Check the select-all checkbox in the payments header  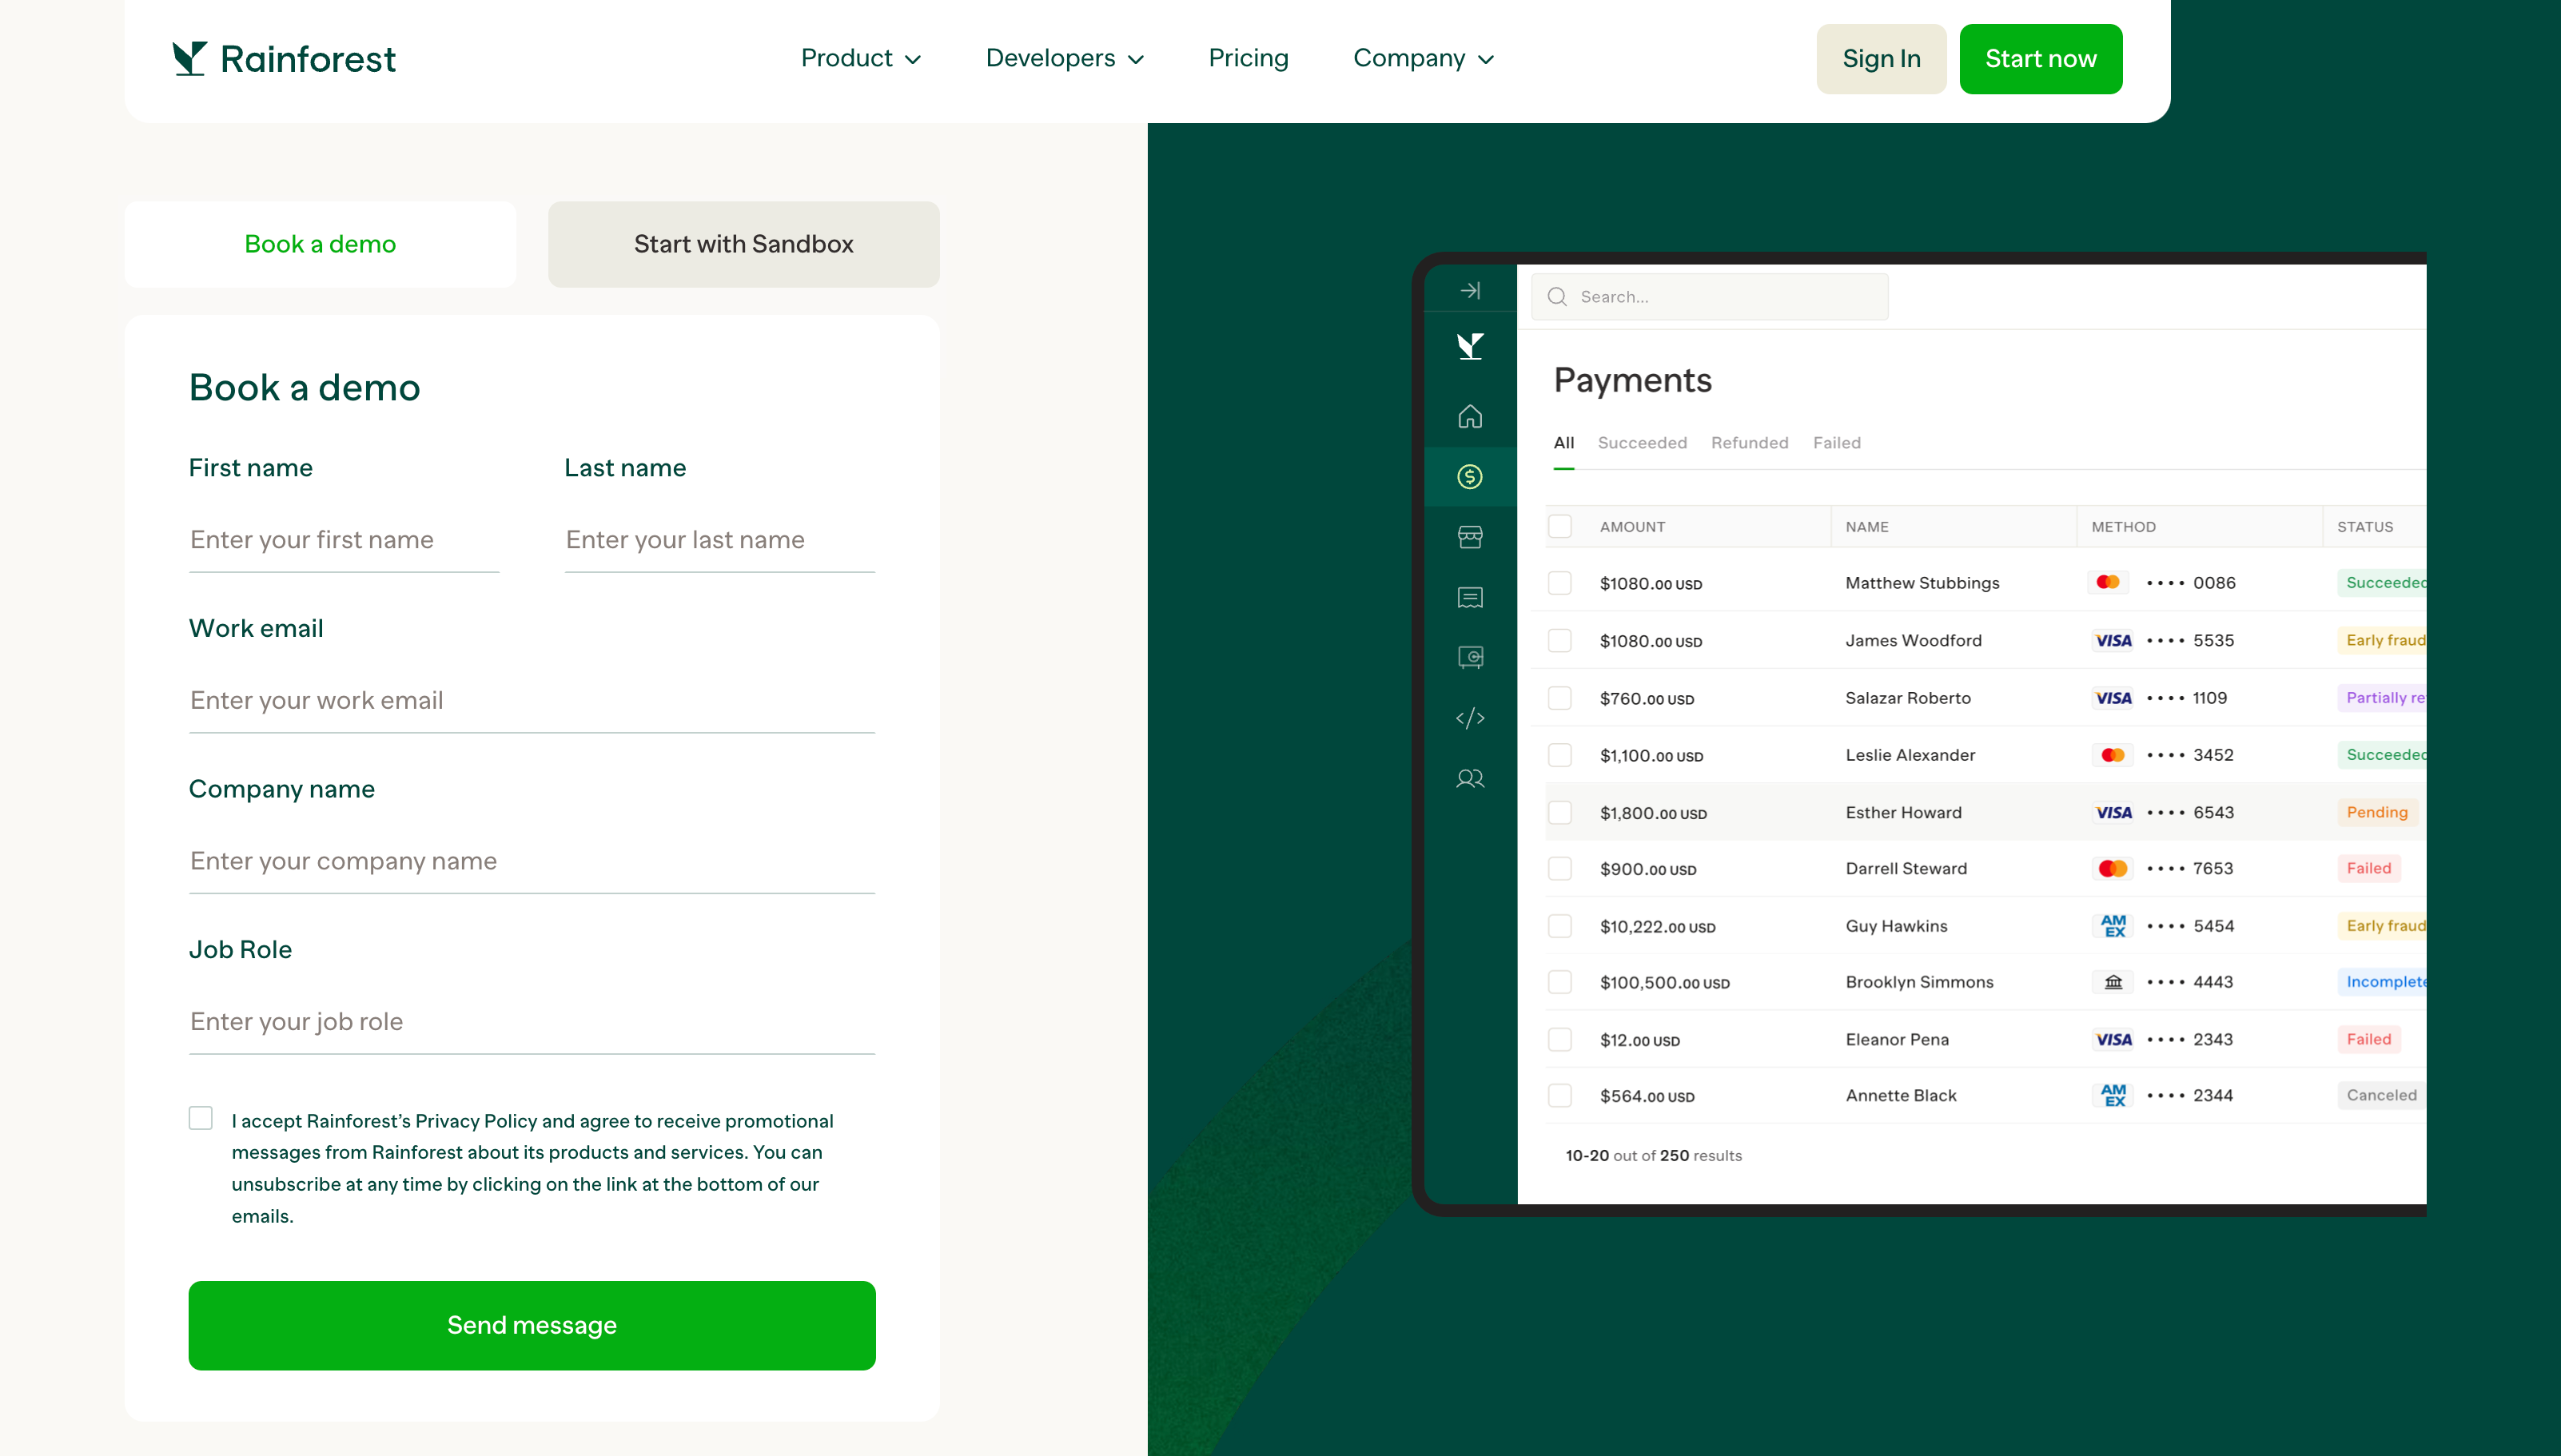tap(1560, 526)
